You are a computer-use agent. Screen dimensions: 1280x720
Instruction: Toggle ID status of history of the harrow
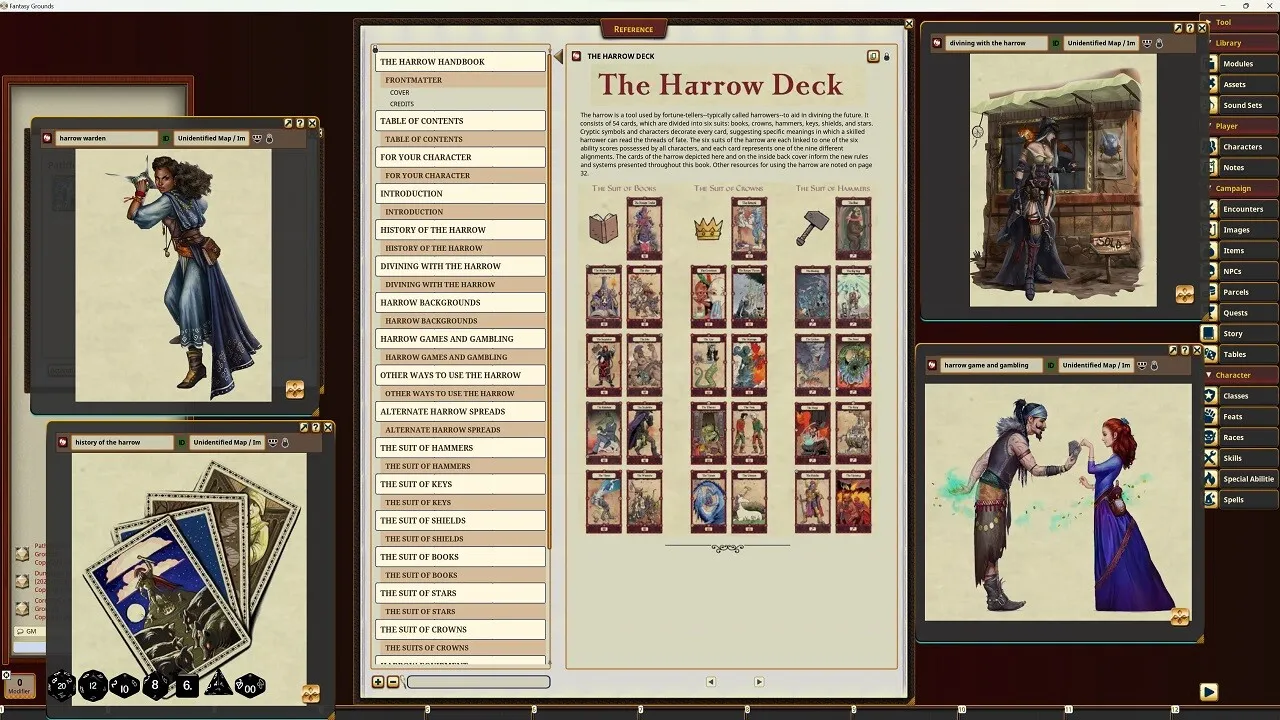click(182, 442)
